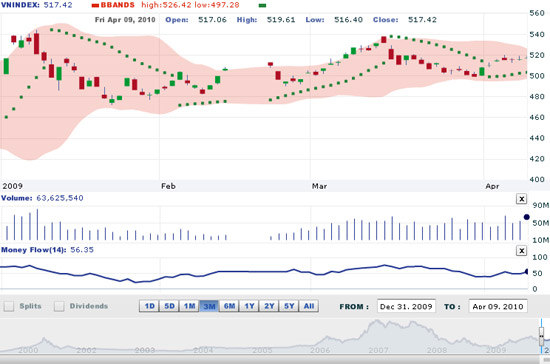
Task: Enable the Dividends checkbox
Action: pyautogui.click(x=59, y=306)
